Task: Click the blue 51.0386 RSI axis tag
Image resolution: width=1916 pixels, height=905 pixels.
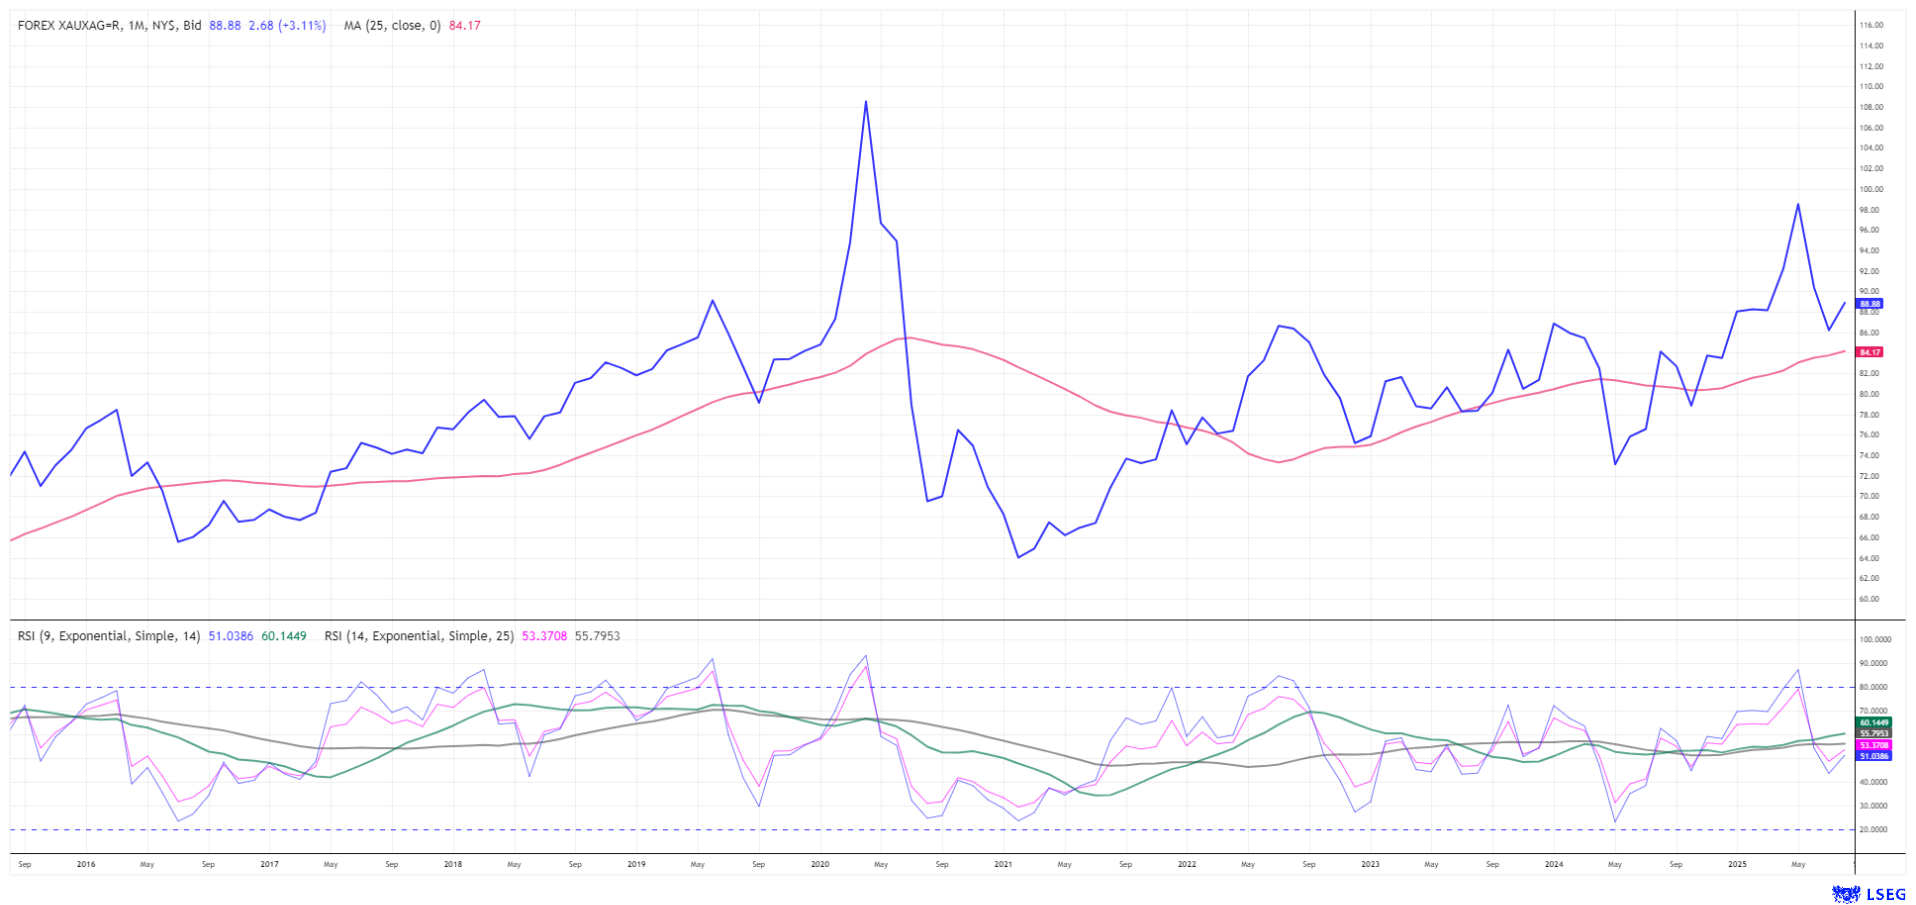Action: click(x=1874, y=756)
